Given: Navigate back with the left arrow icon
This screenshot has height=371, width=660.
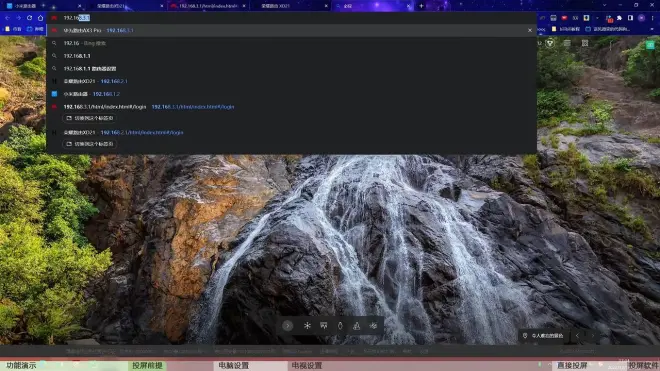Looking at the screenshot, I should pos(7,18).
